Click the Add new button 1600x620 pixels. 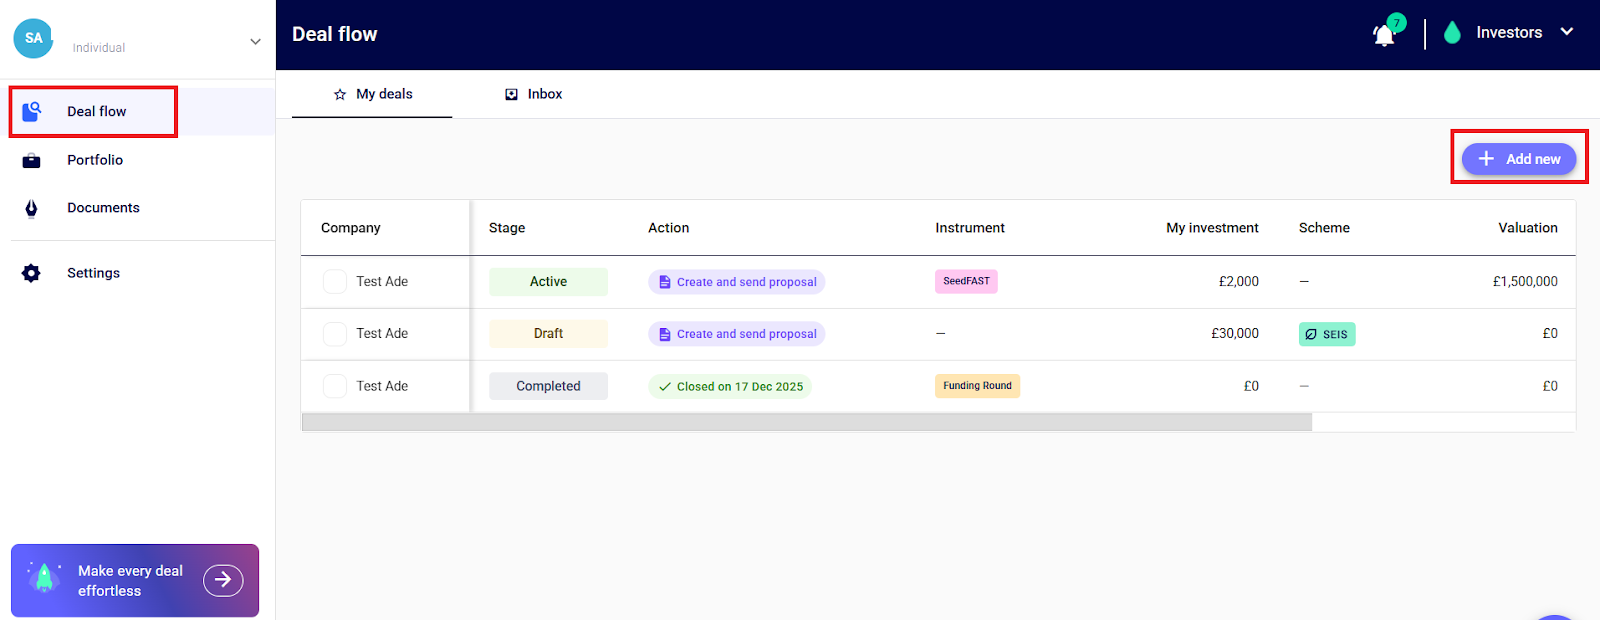1518,159
